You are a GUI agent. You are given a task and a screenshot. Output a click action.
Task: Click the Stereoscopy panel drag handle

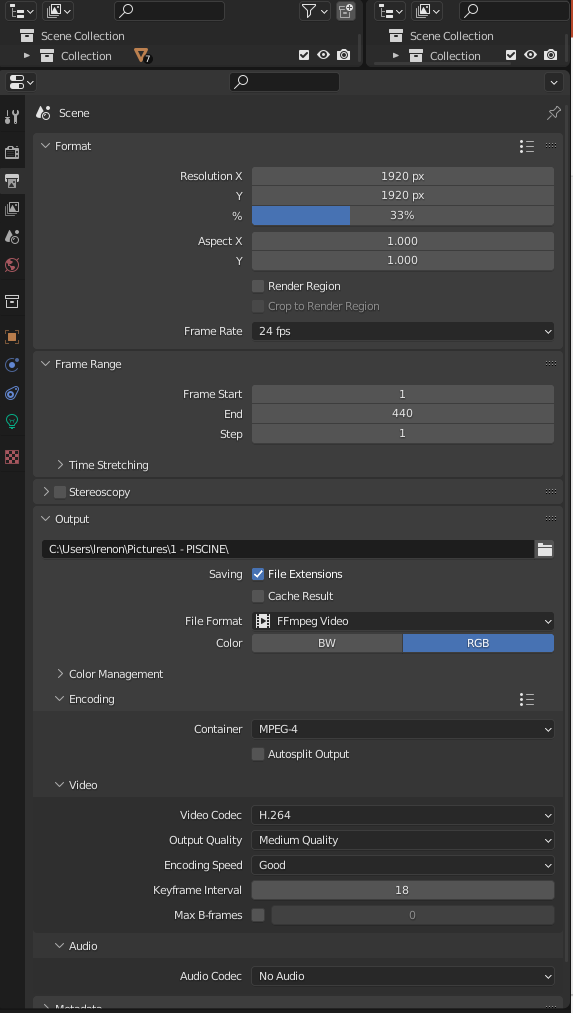pyautogui.click(x=551, y=492)
